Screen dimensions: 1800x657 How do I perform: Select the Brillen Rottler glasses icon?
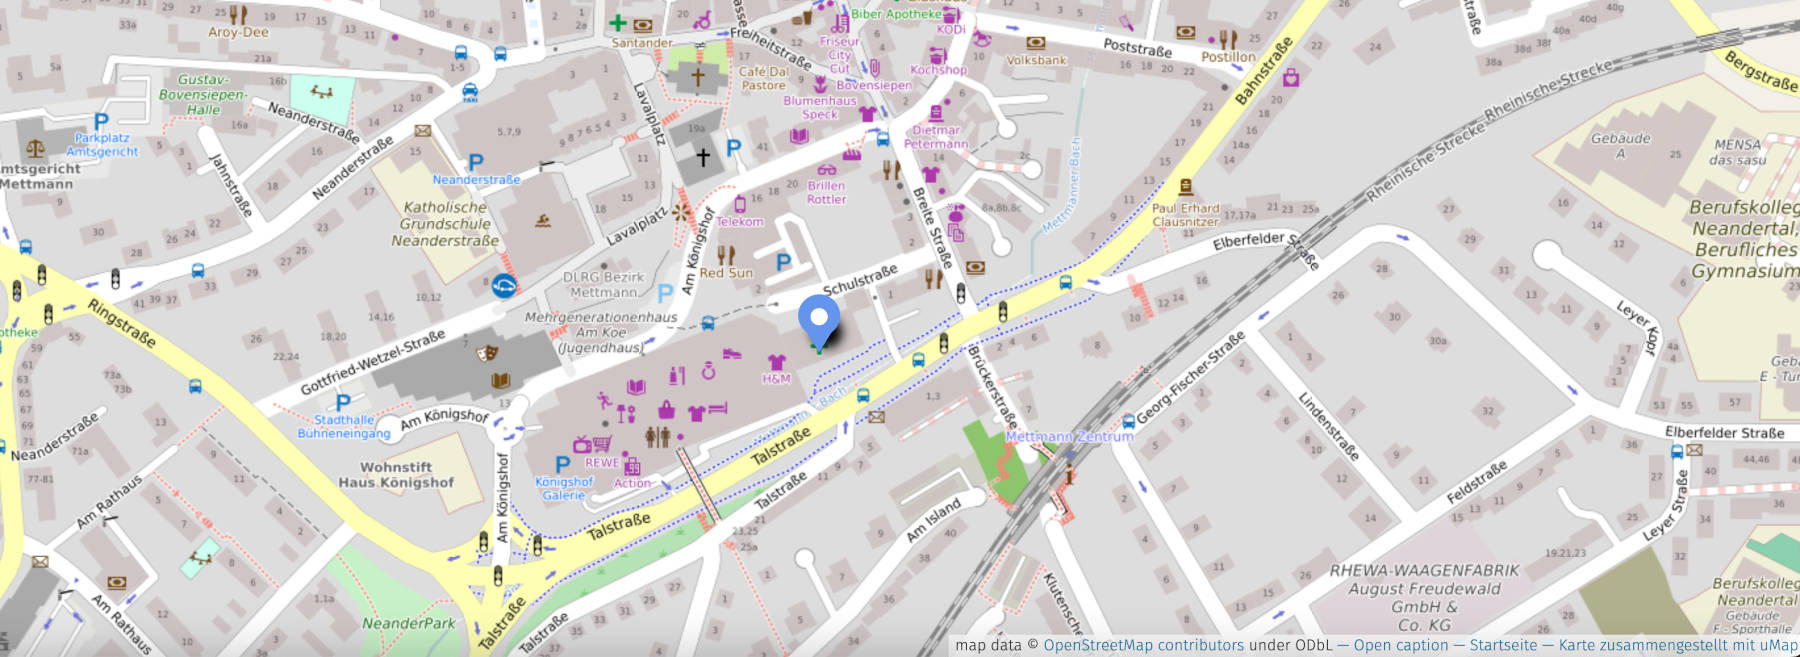point(827,170)
